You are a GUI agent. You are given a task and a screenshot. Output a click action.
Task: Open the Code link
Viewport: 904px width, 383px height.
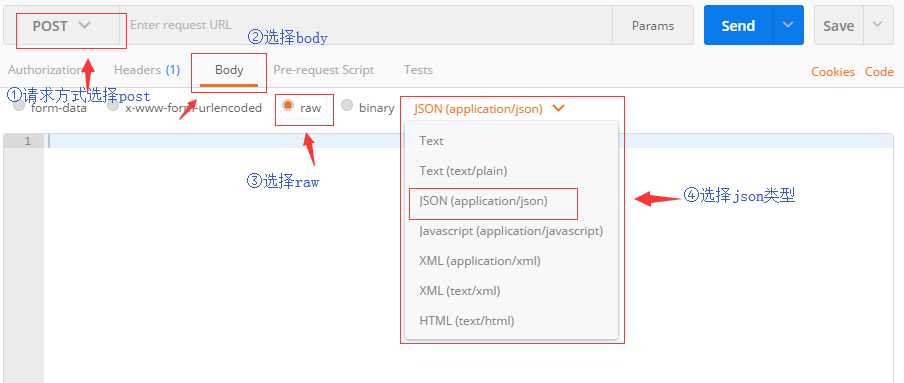click(x=879, y=72)
